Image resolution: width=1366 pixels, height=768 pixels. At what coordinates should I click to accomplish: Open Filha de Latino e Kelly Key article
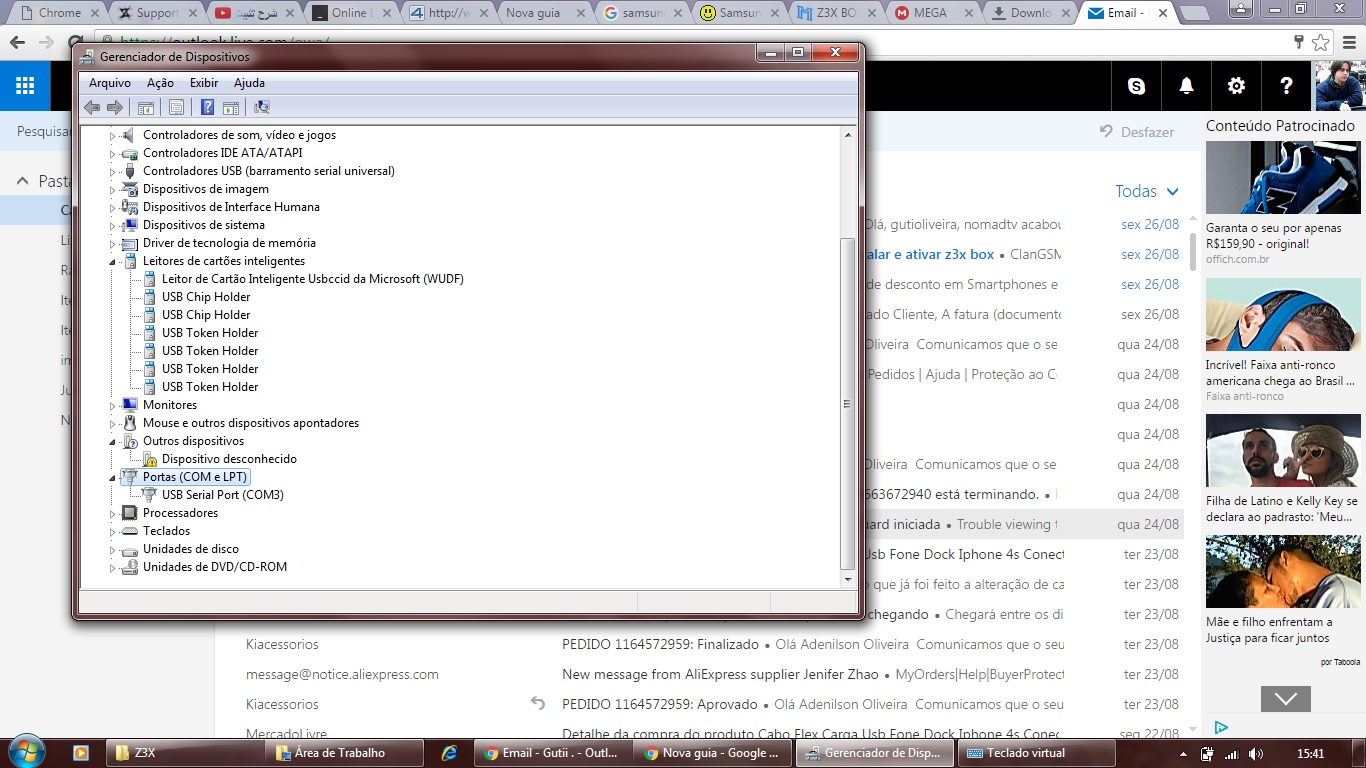click(x=1281, y=509)
